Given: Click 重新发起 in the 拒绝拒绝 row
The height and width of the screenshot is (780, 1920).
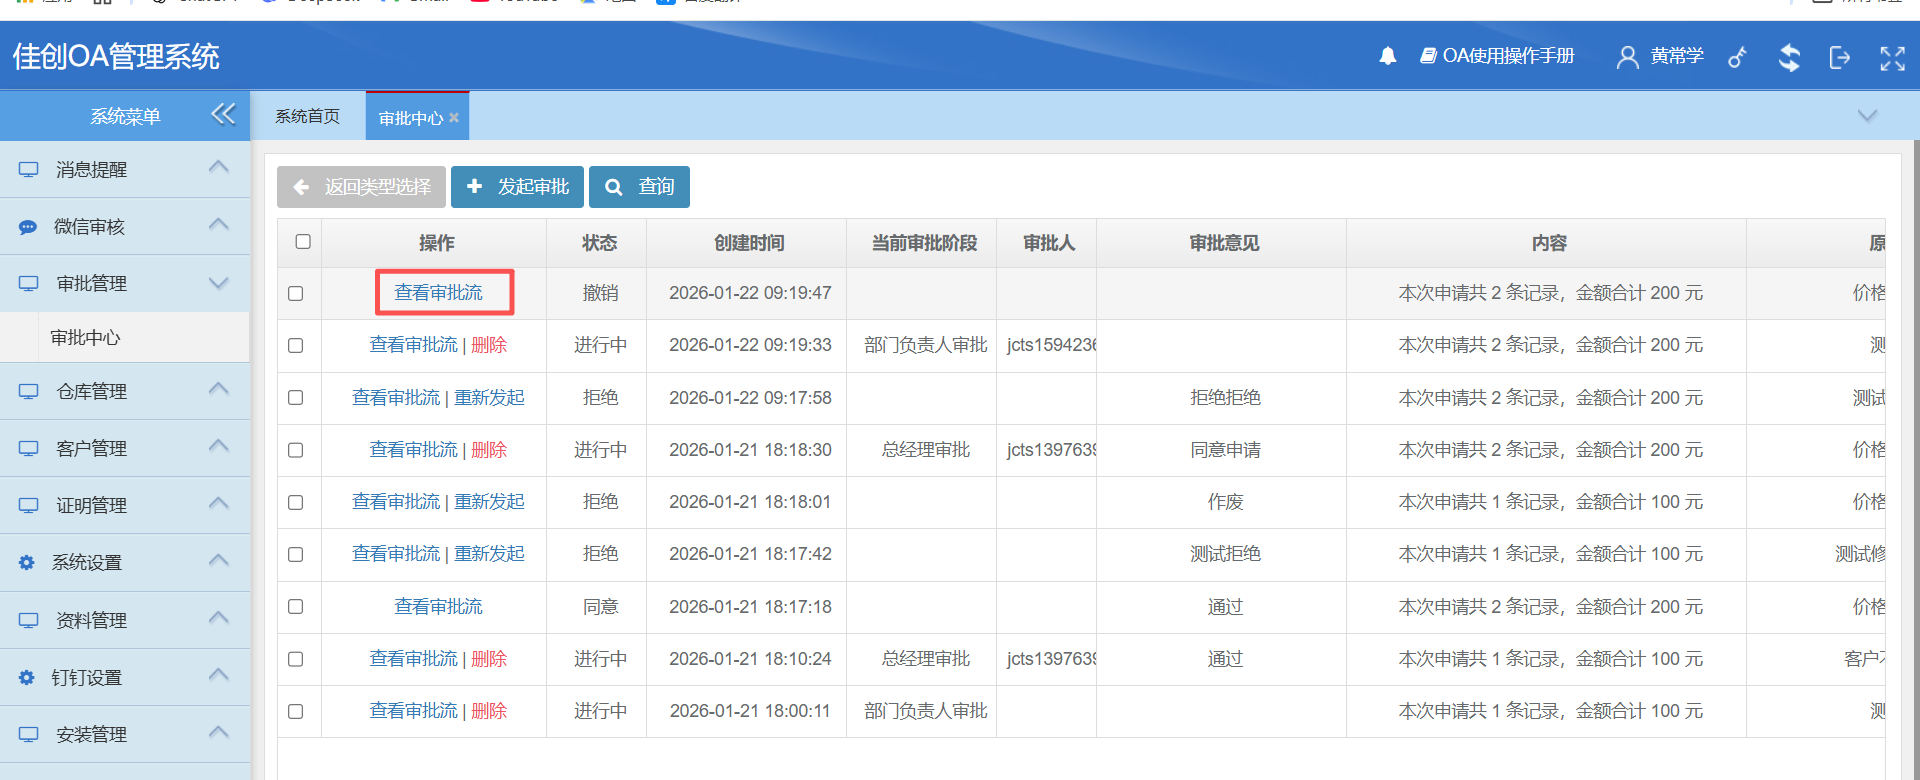Looking at the screenshot, I should click(489, 398).
